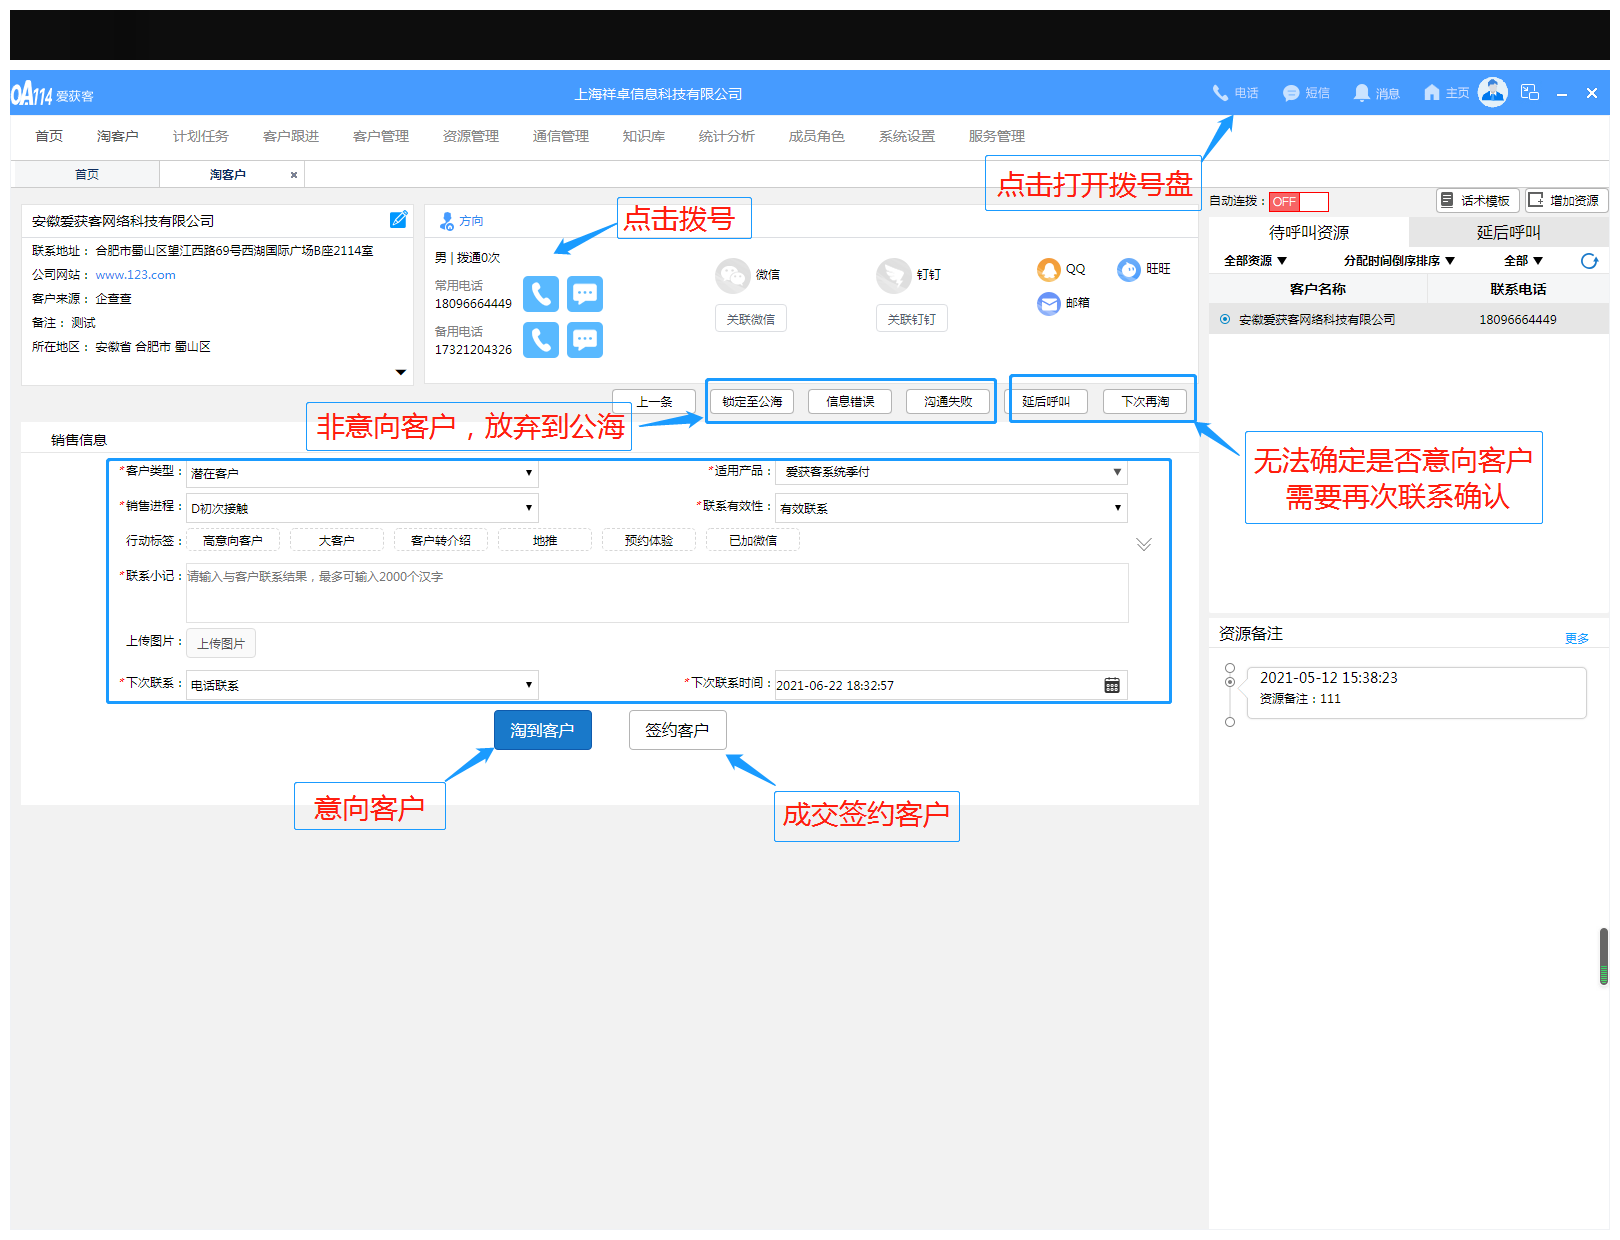The image size is (1620, 1240).
Task: Toggle 地推 action tag
Action: 545,541
